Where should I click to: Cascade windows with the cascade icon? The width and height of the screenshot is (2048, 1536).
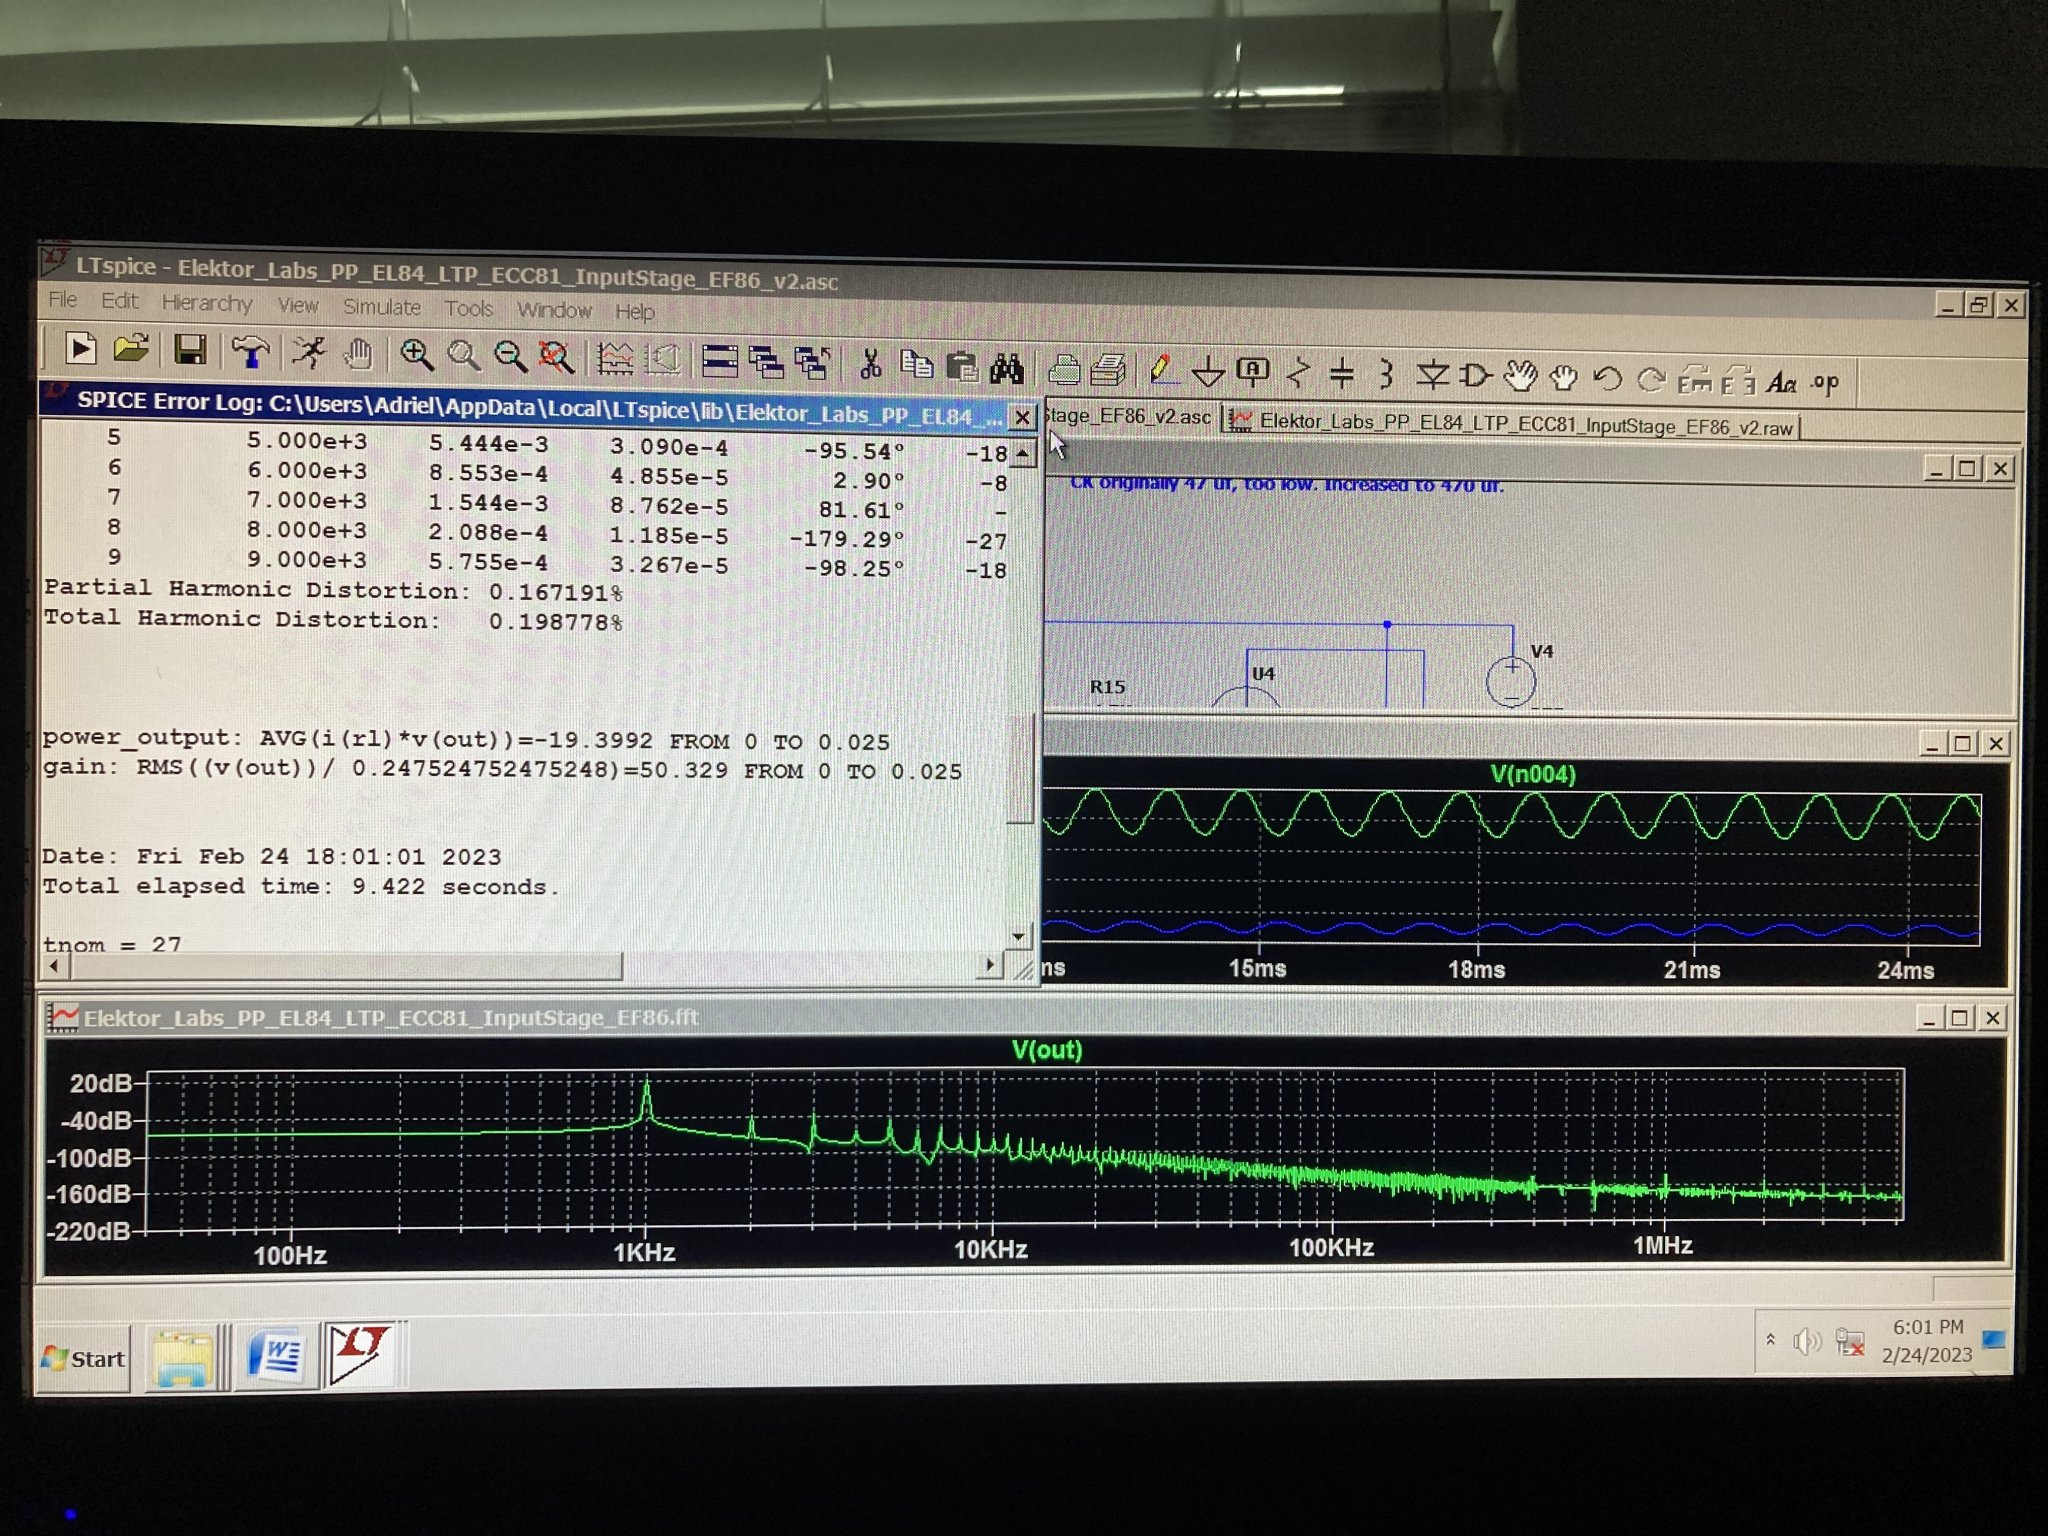coord(767,362)
